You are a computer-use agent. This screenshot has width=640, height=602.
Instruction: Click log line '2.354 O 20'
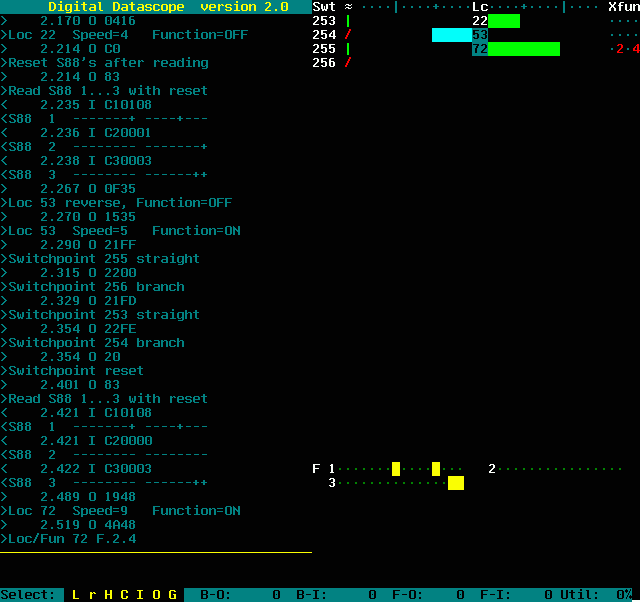60,357
